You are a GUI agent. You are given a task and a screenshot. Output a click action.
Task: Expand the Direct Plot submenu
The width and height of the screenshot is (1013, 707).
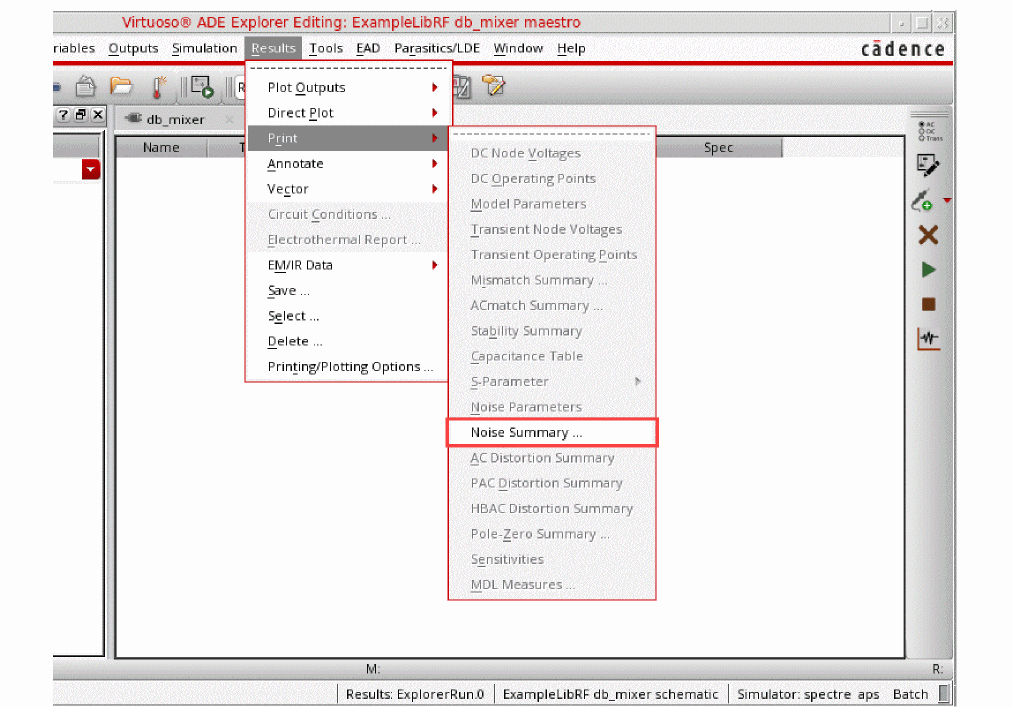(348, 112)
